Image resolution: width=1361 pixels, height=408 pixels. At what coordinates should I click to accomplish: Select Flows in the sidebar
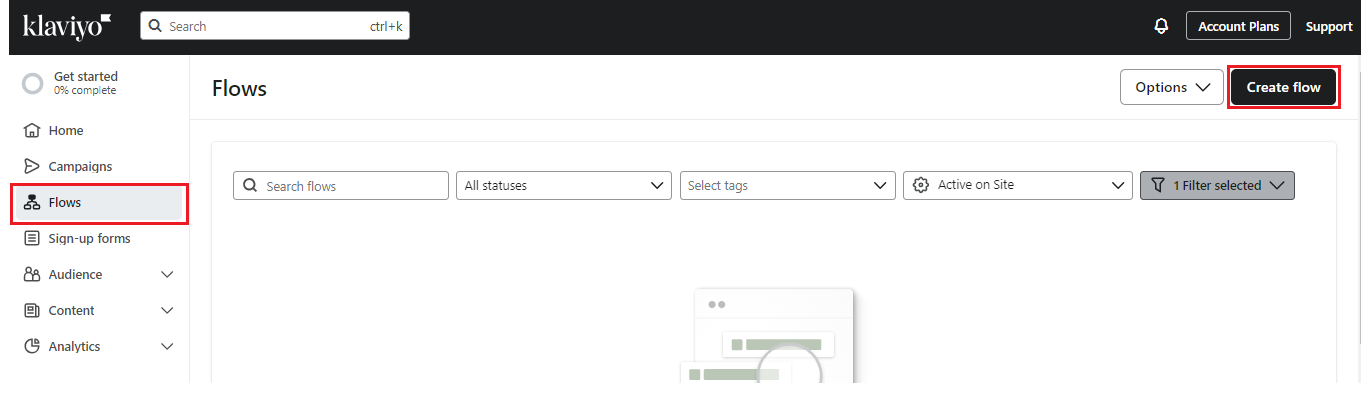[x=99, y=203]
